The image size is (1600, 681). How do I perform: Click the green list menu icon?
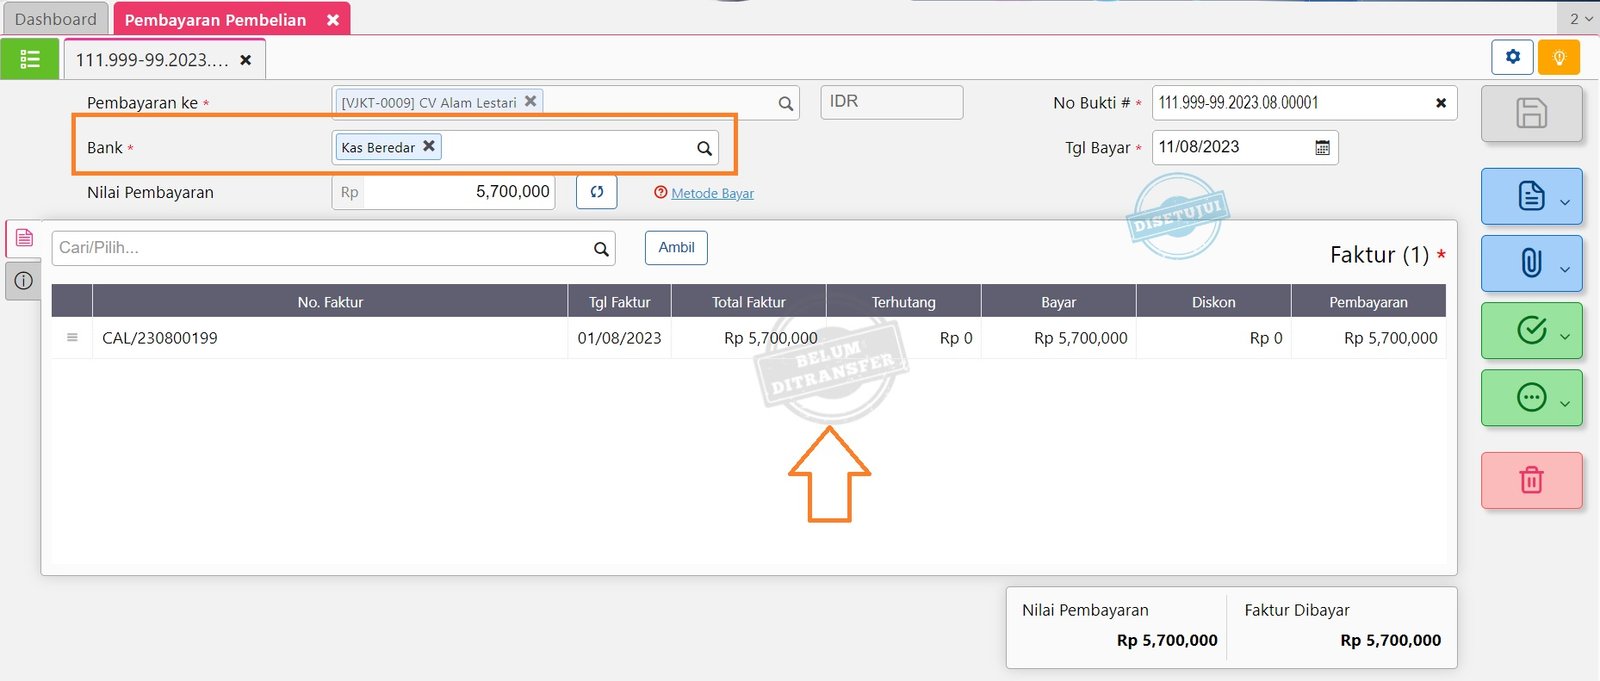[x=30, y=59]
